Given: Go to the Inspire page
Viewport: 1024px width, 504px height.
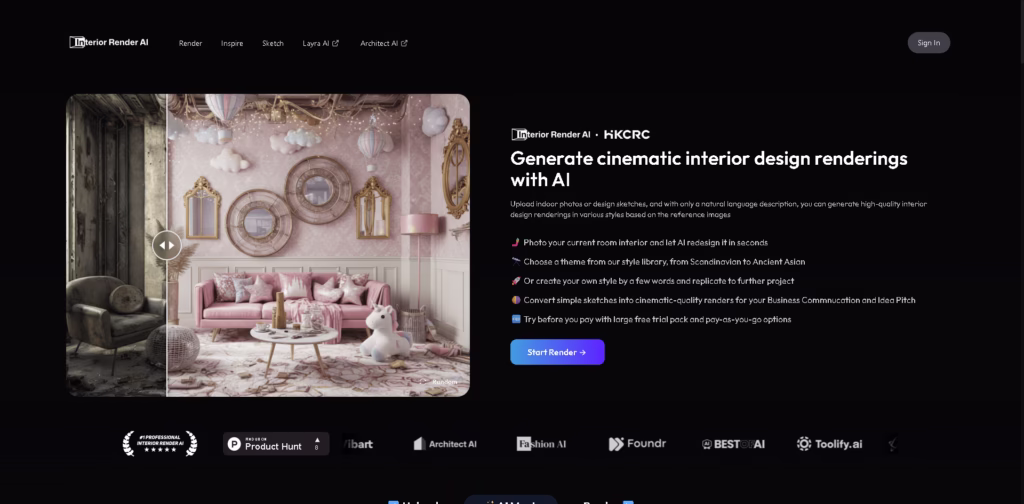Looking at the screenshot, I should pyautogui.click(x=232, y=43).
